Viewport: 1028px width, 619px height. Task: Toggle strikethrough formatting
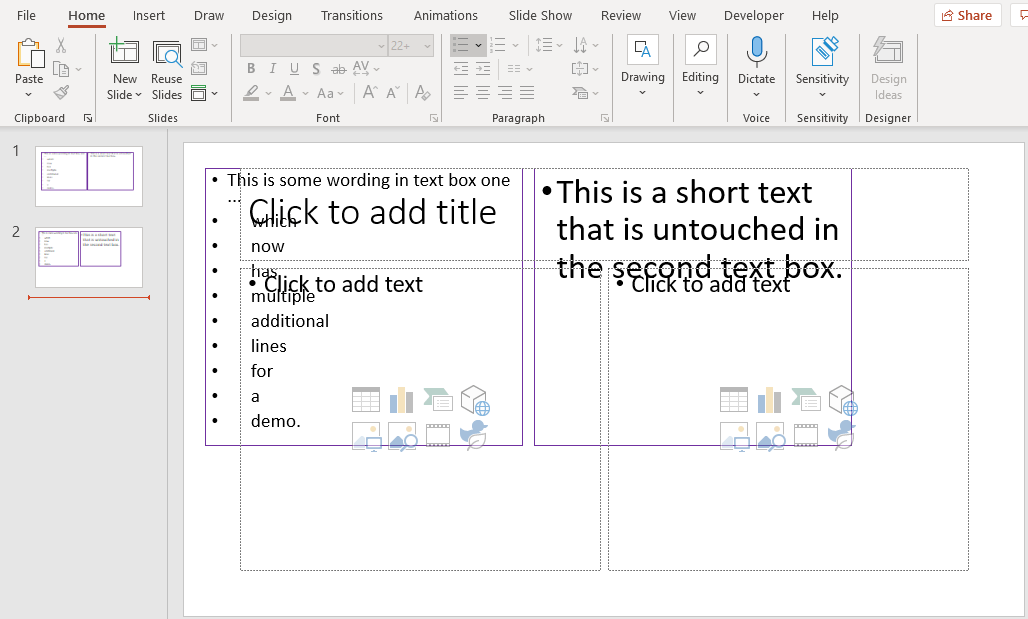tap(338, 68)
